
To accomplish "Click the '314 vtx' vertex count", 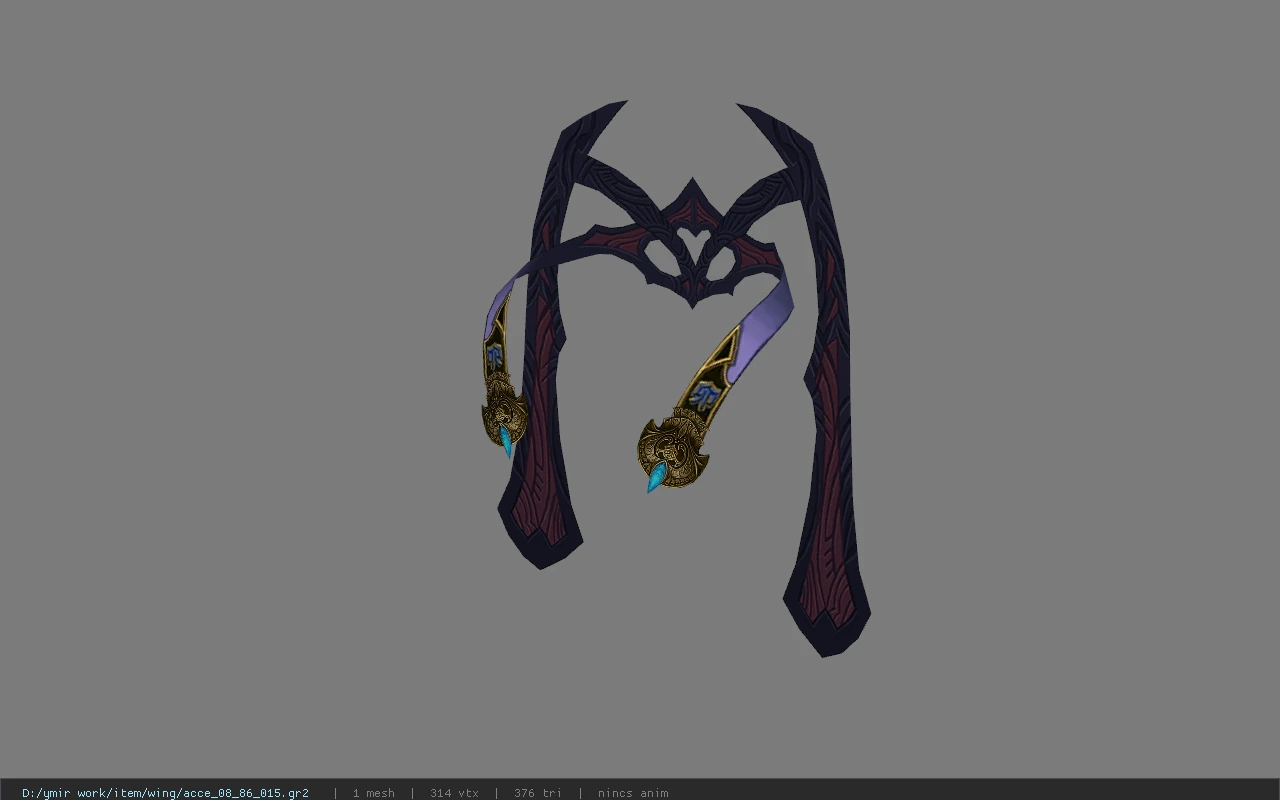I will 454,793.
